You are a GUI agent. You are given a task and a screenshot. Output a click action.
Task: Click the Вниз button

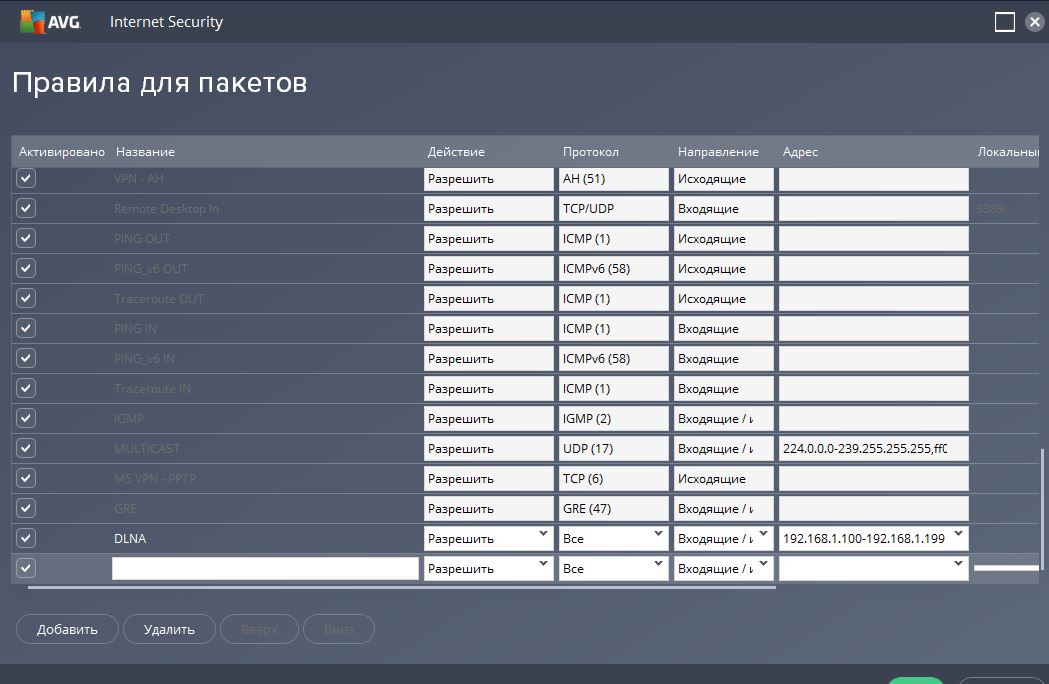pyautogui.click(x=339, y=629)
